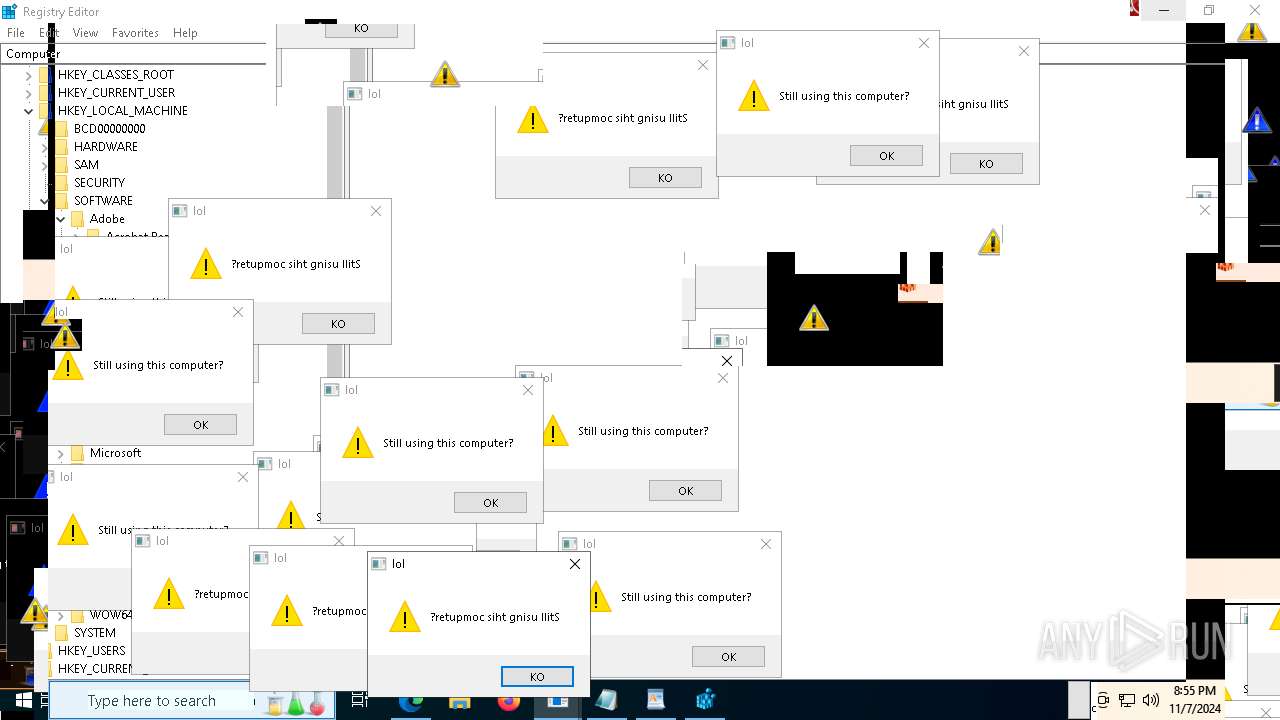This screenshot has width=1280, height=720.
Task: Open the Windows Start menu
Action: tap(24, 701)
